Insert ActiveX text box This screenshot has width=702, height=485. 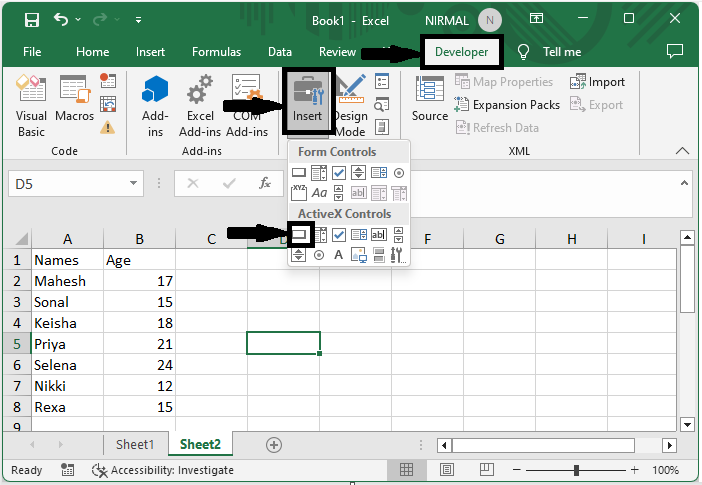pyautogui.click(x=379, y=234)
